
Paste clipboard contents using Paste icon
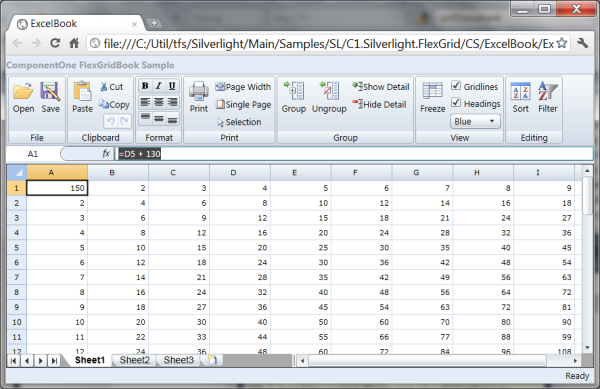(x=82, y=91)
